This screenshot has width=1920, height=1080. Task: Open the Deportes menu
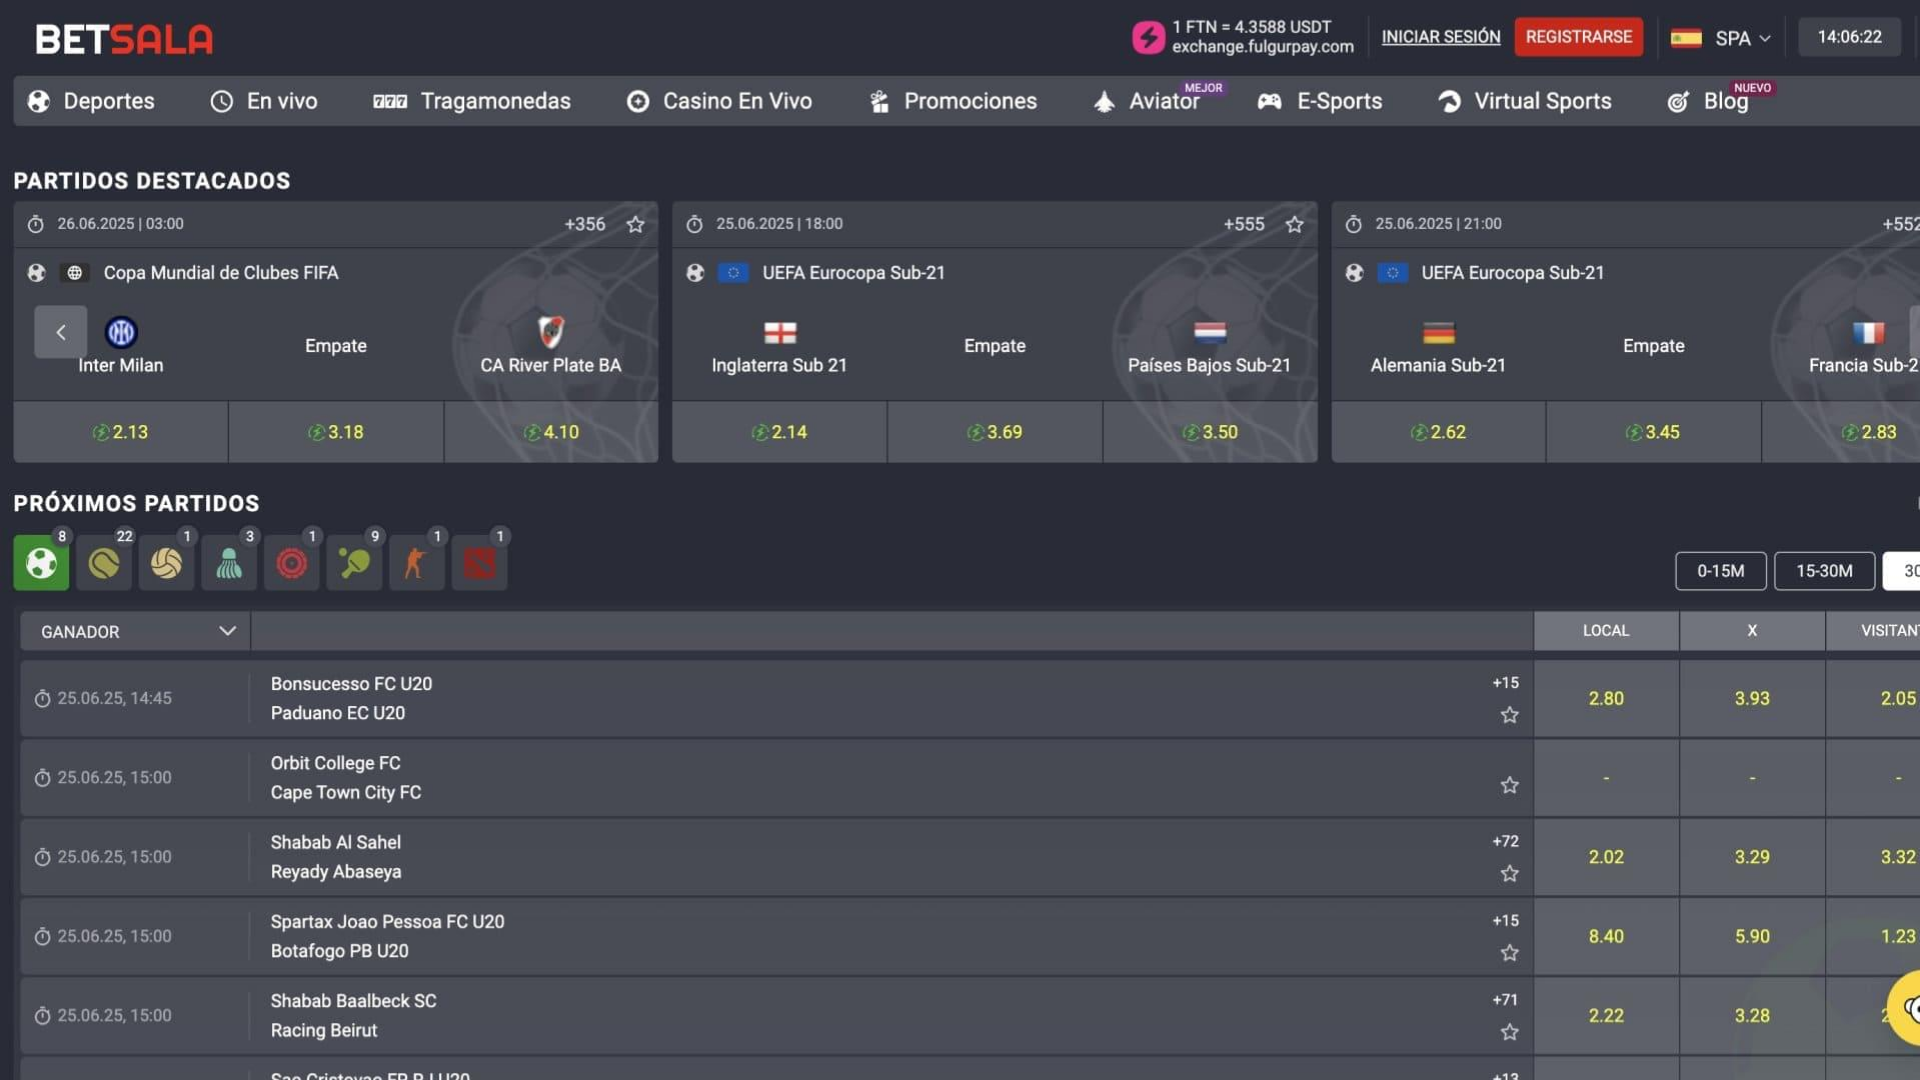coord(91,101)
